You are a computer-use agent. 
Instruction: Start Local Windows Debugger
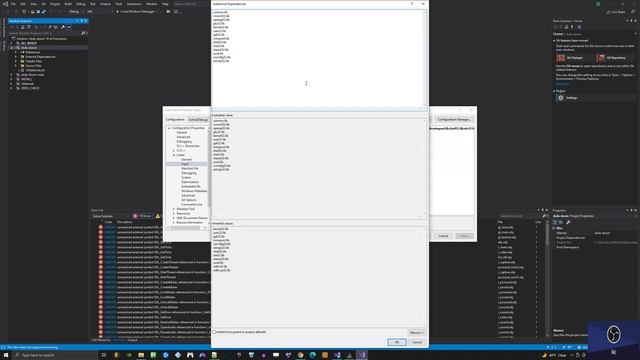(136, 12)
